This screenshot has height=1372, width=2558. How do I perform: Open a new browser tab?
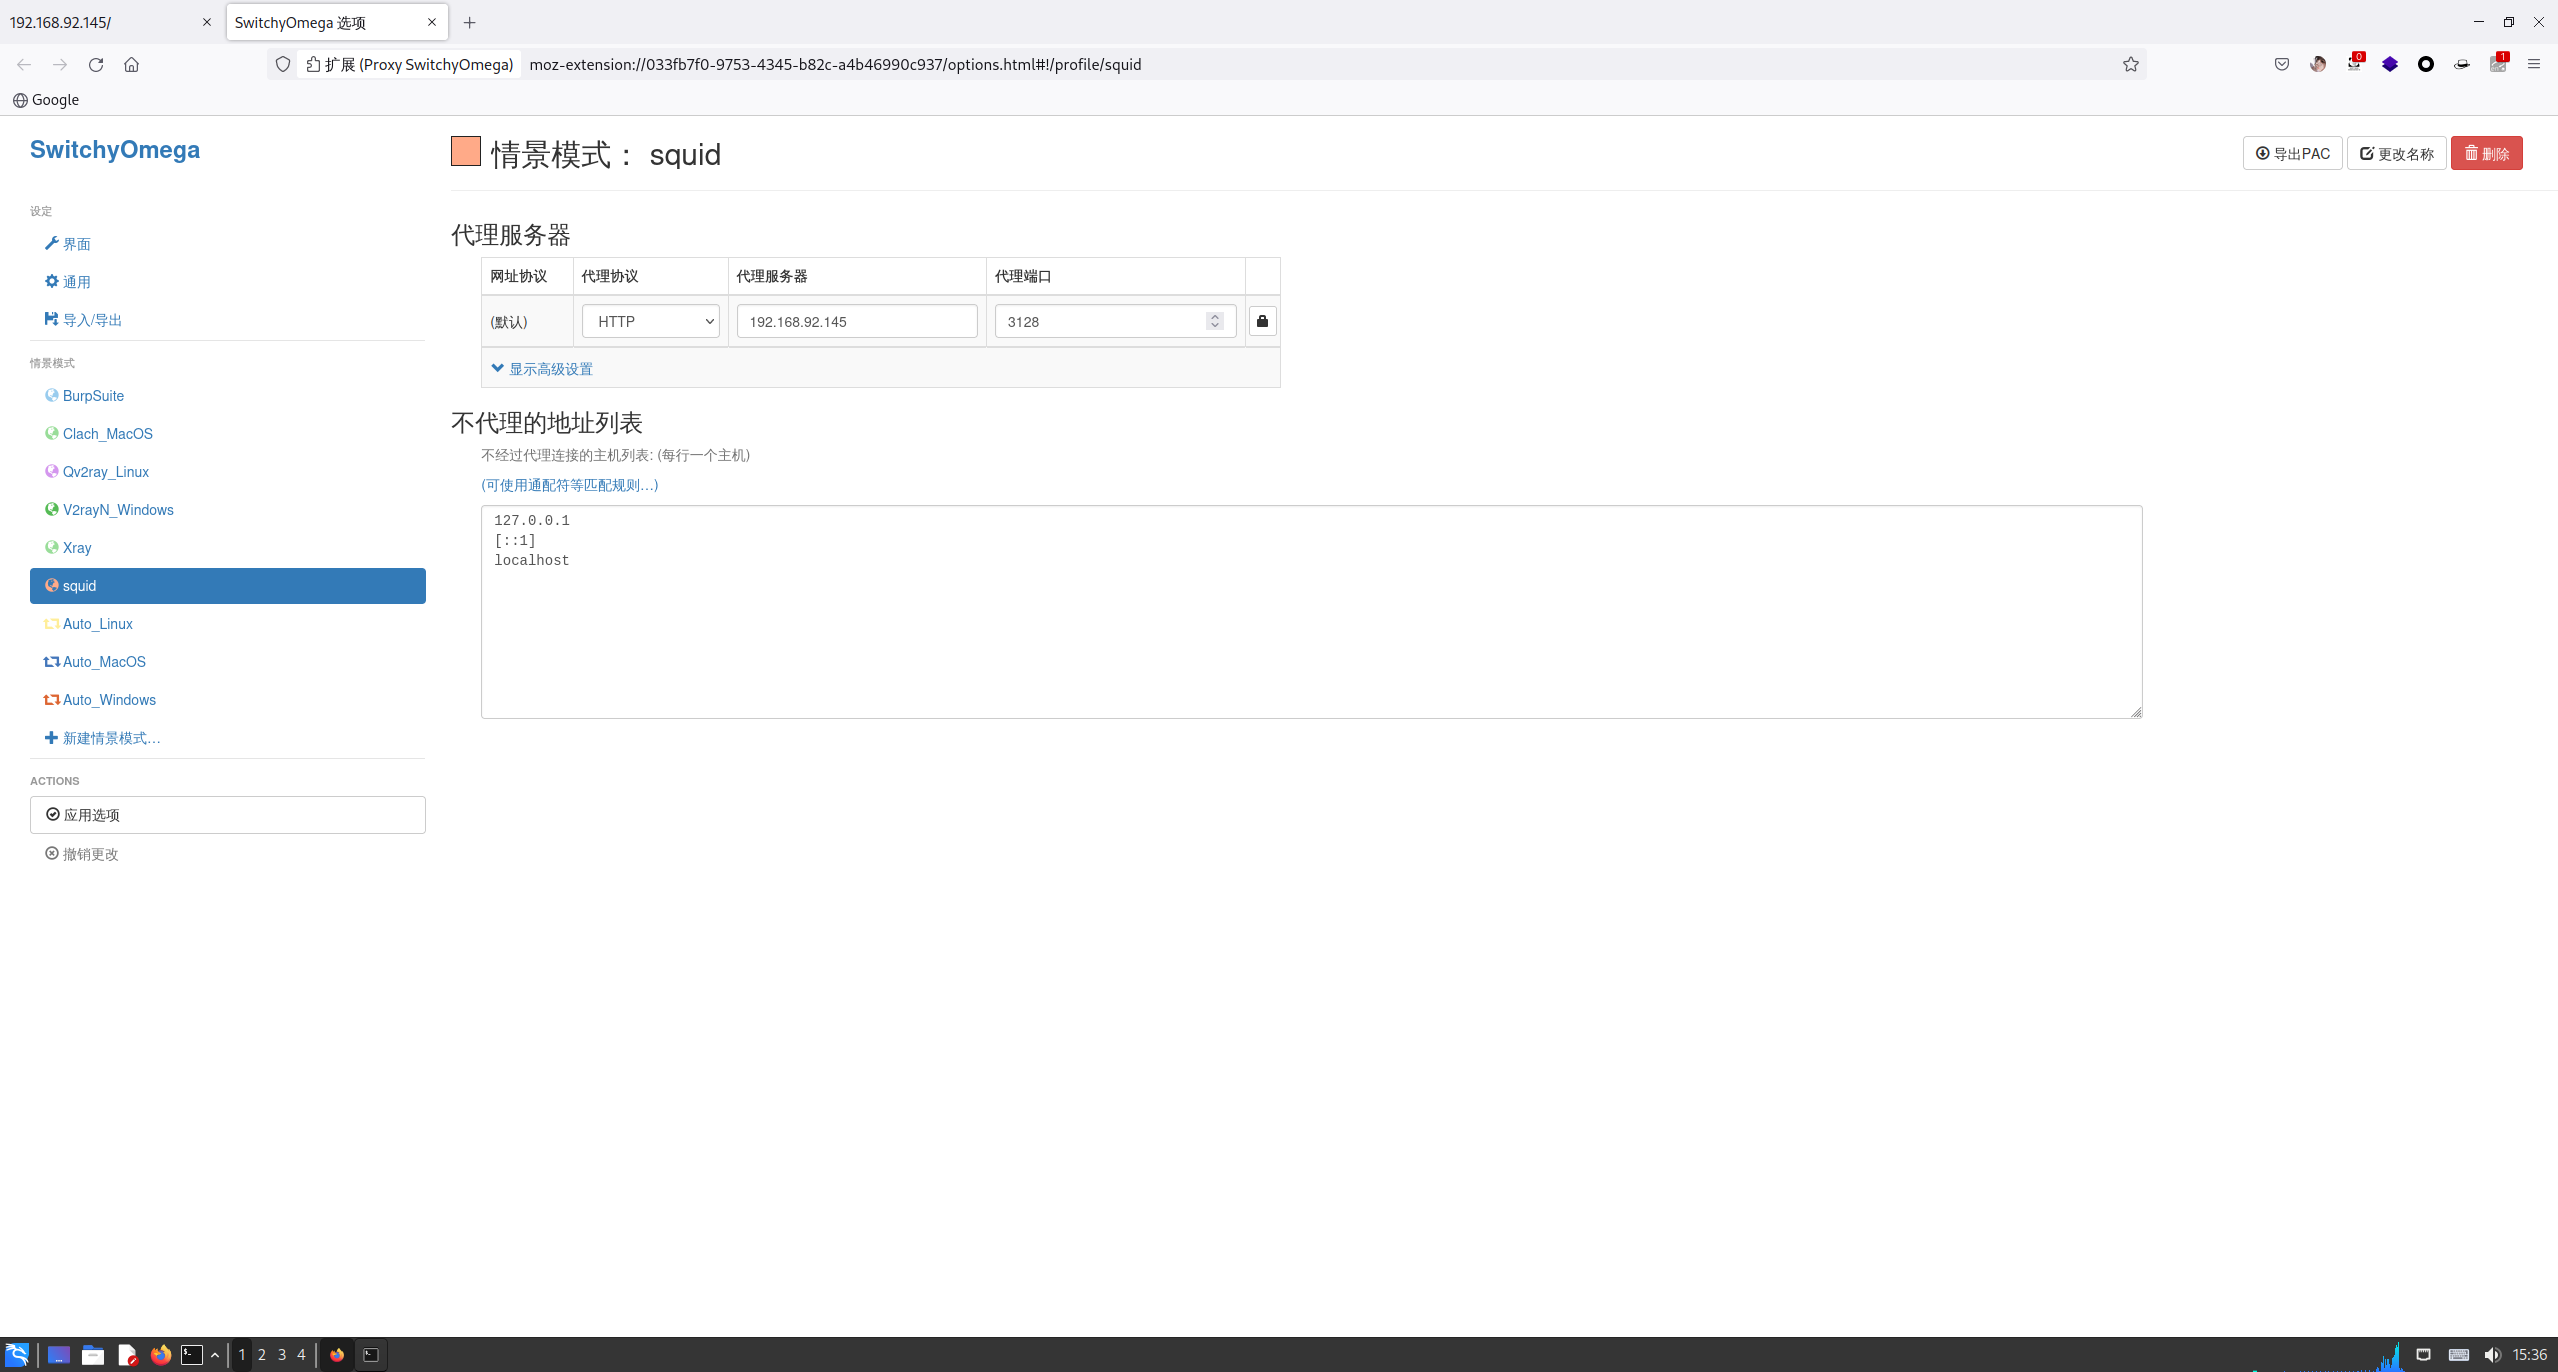(469, 22)
